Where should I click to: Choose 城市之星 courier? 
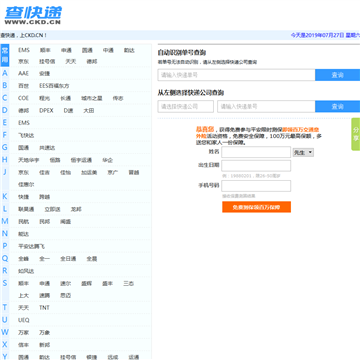pyautogui.click(x=92, y=98)
